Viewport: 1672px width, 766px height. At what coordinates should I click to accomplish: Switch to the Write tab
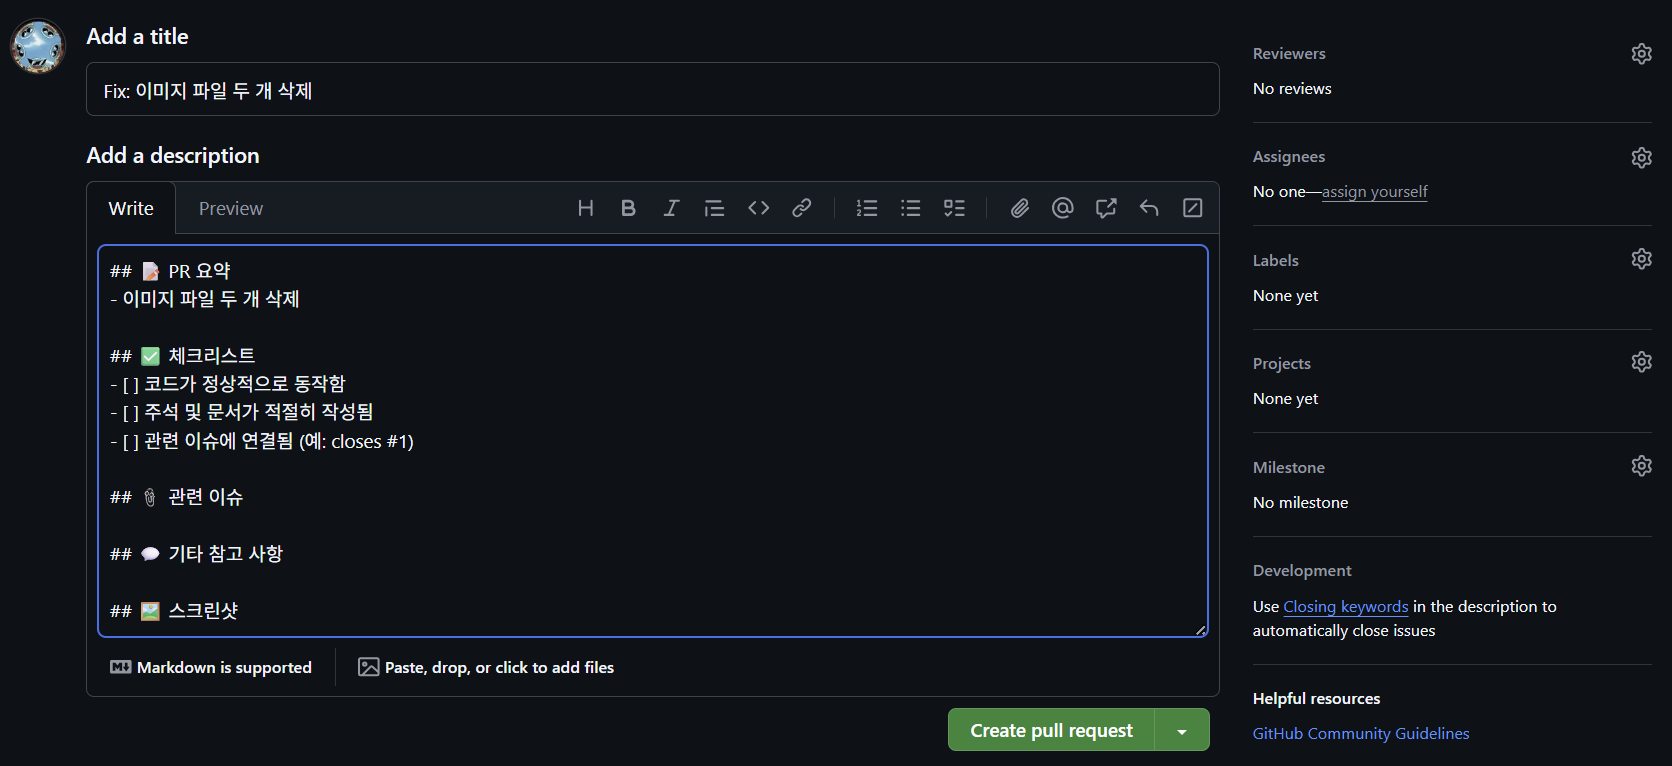(x=131, y=208)
